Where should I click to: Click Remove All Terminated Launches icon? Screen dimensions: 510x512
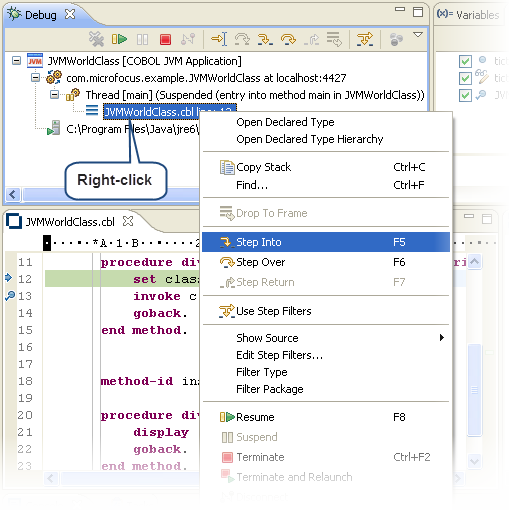click(x=96, y=39)
